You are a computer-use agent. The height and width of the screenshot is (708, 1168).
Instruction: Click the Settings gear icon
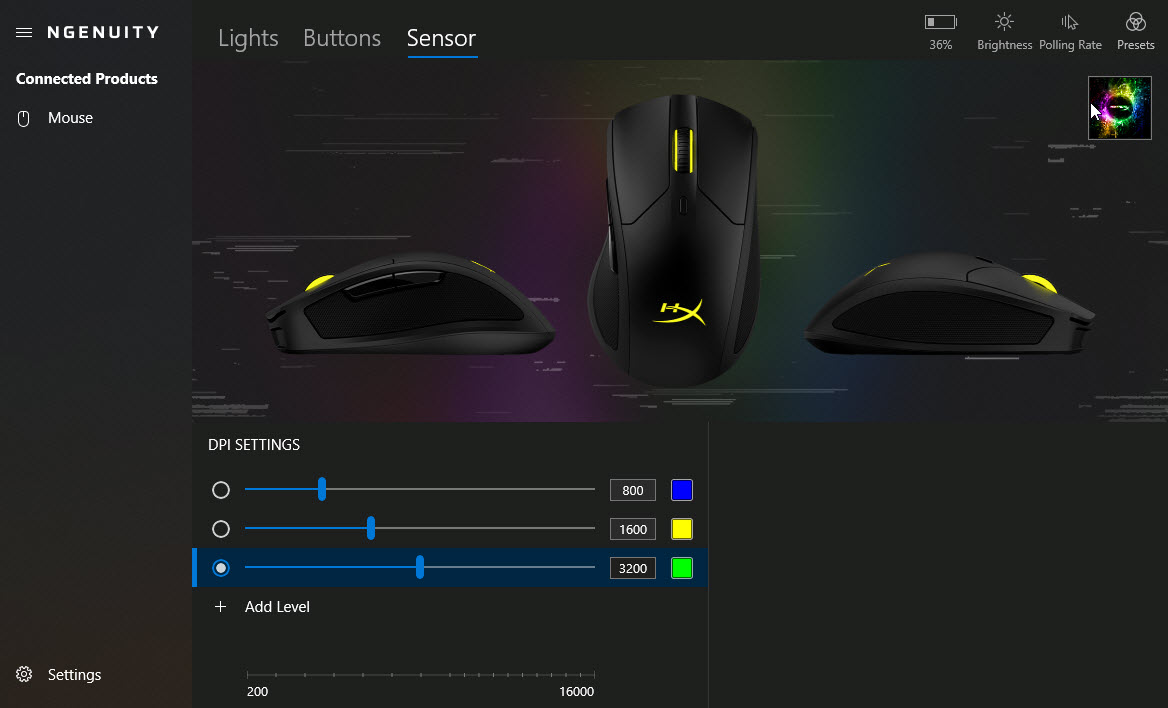coord(24,674)
